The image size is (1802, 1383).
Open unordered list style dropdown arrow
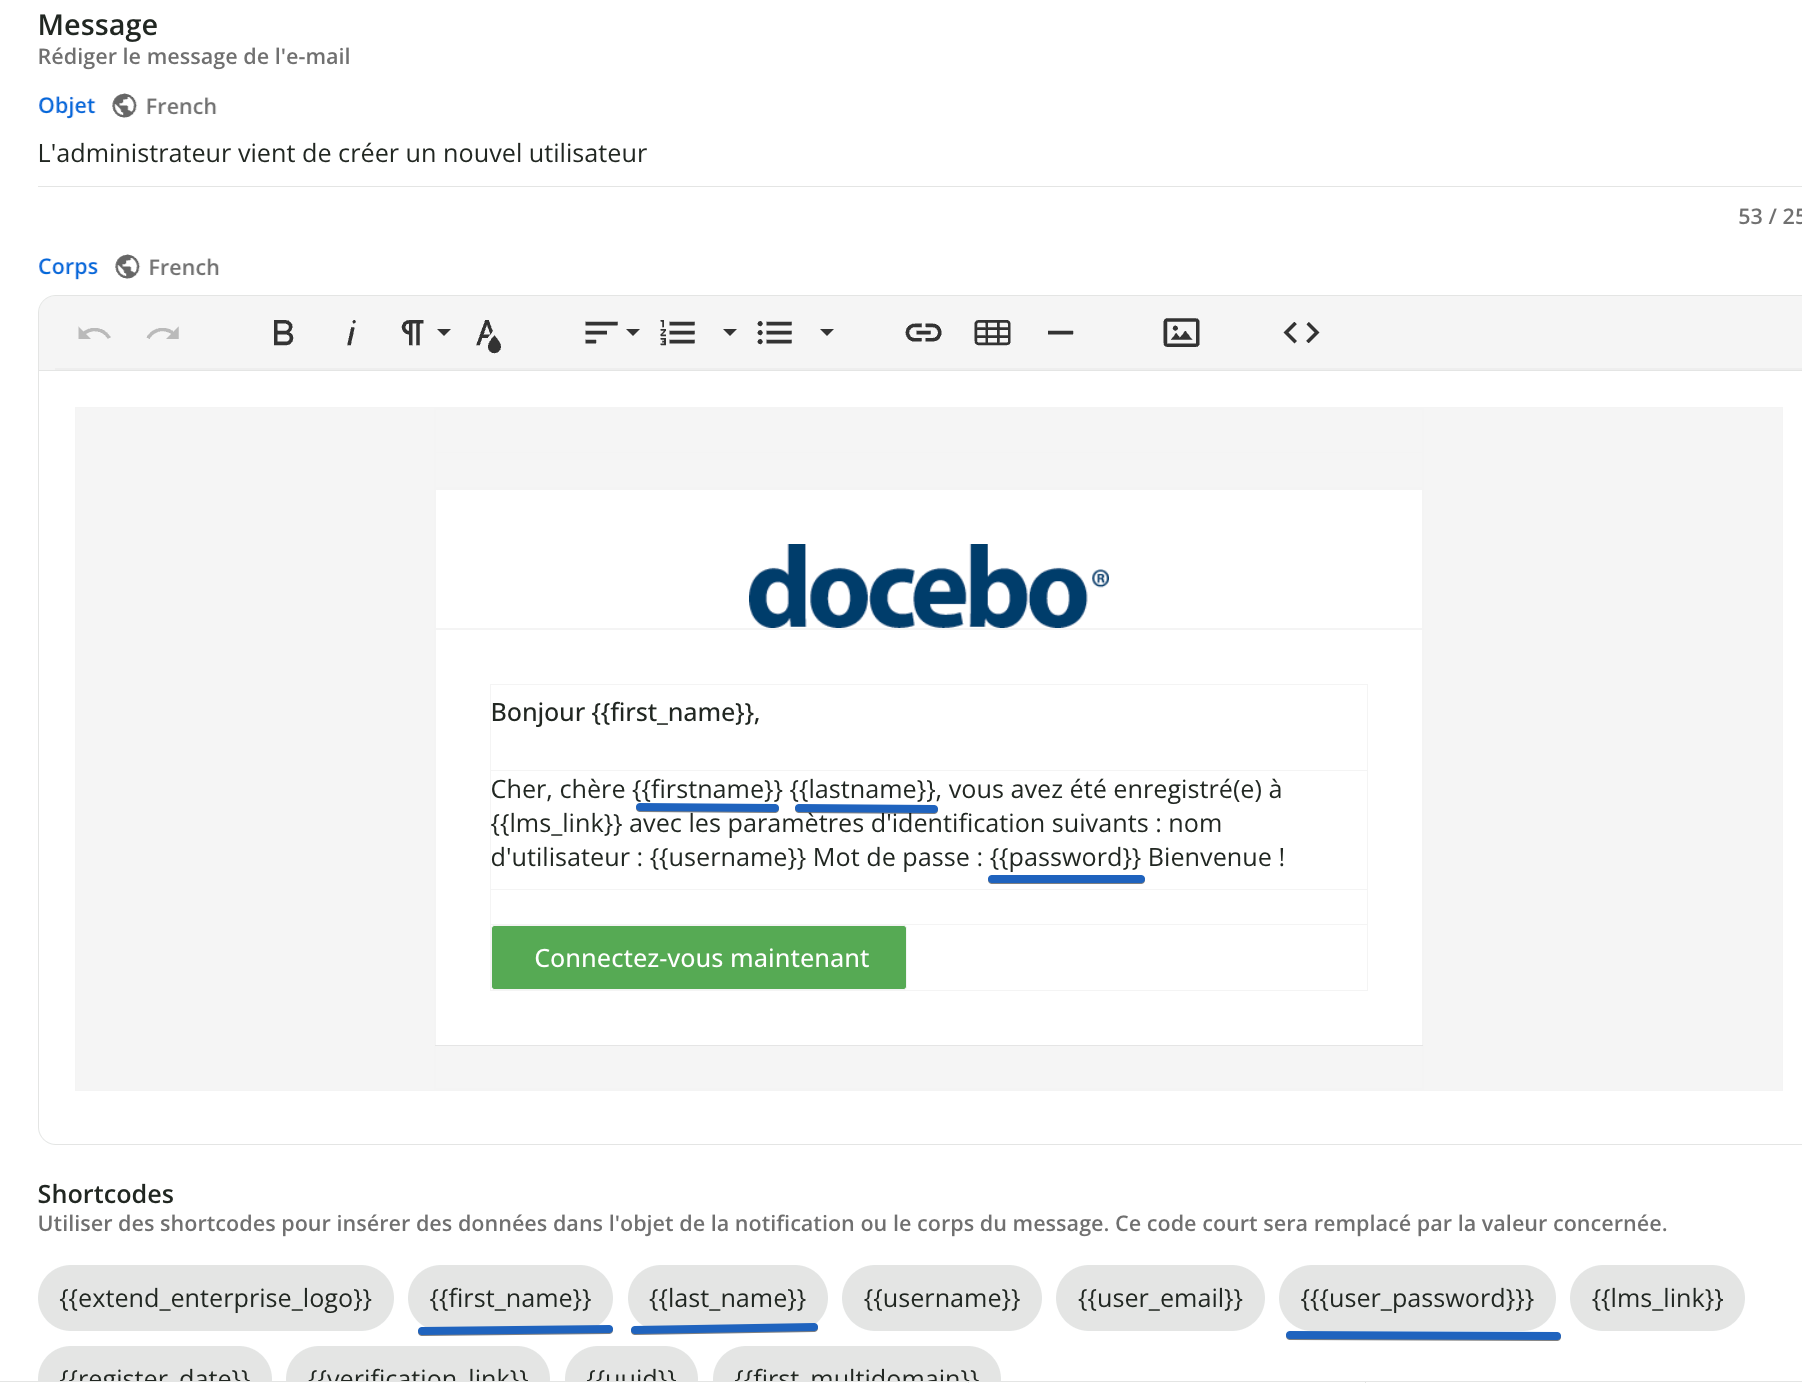(827, 333)
